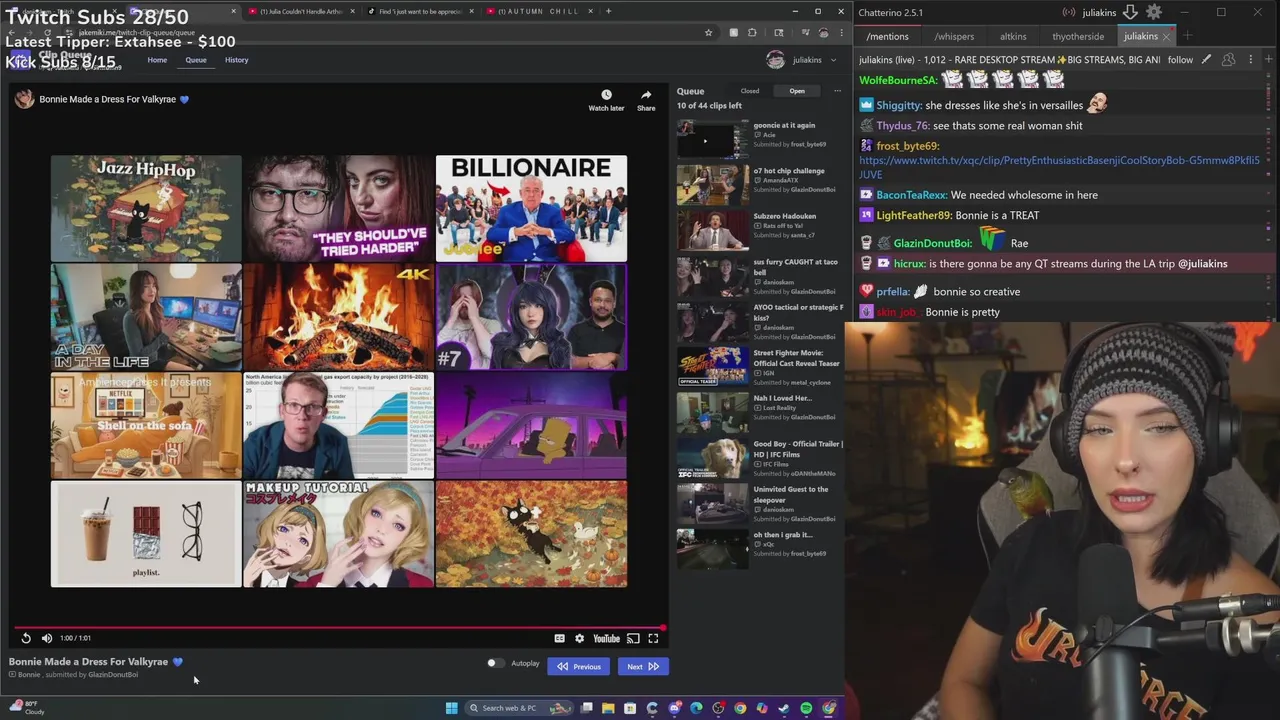1280x720 pixels.
Task: Enter fullscreen on the video player
Action: [653, 638]
